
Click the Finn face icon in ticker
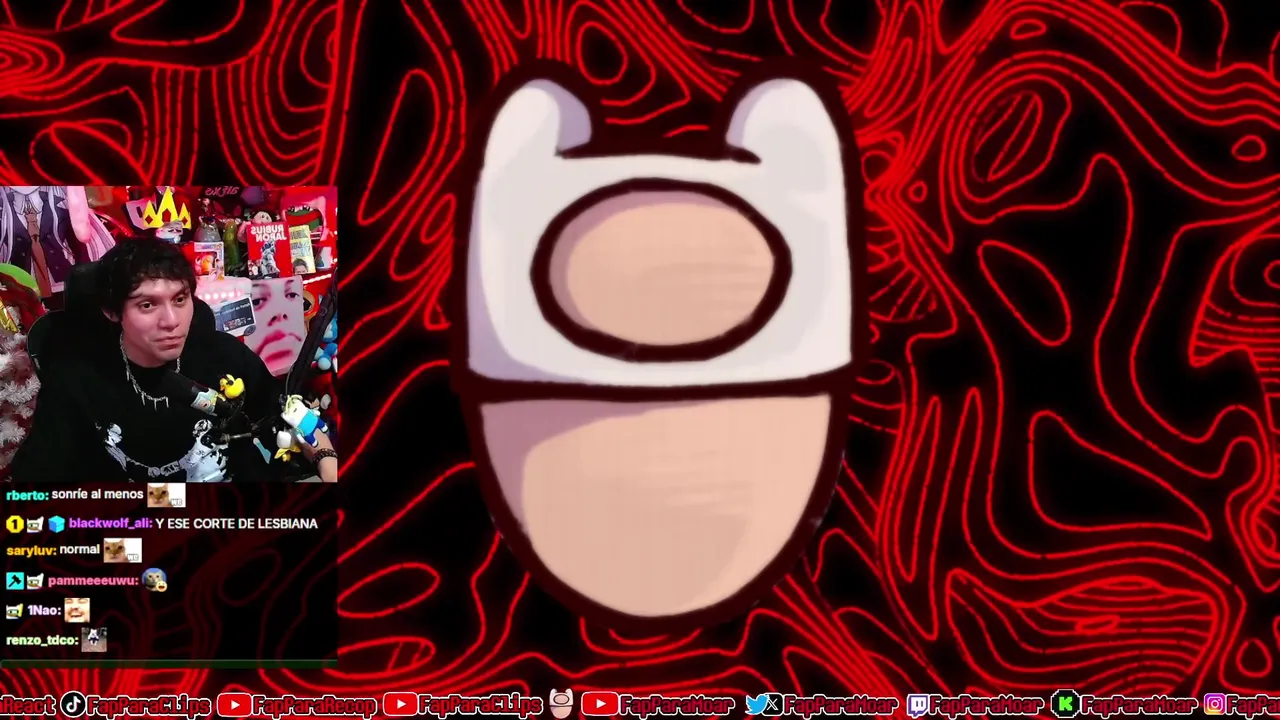point(561,703)
